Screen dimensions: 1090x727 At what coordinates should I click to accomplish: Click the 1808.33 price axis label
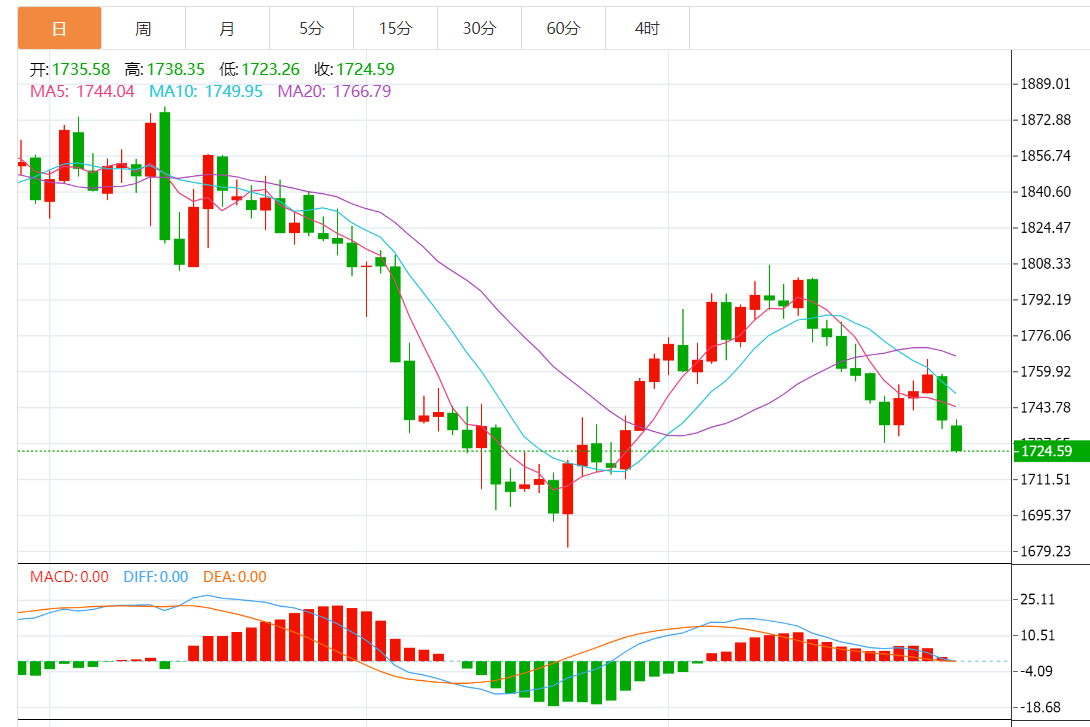[x=1045, y=263]
